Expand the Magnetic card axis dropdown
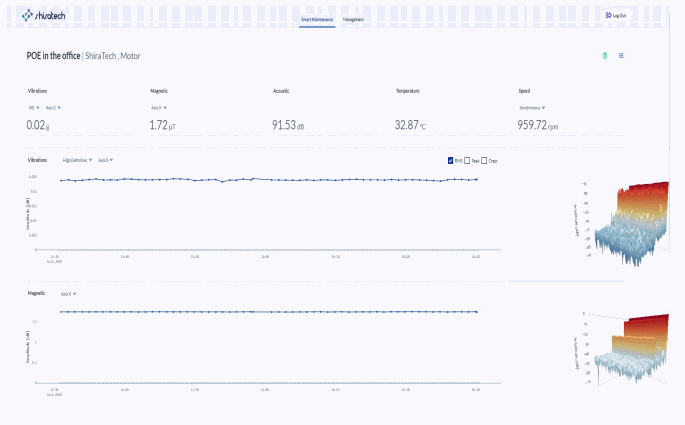The width and height of the screenshot is (685, 425). click(158, 107)
